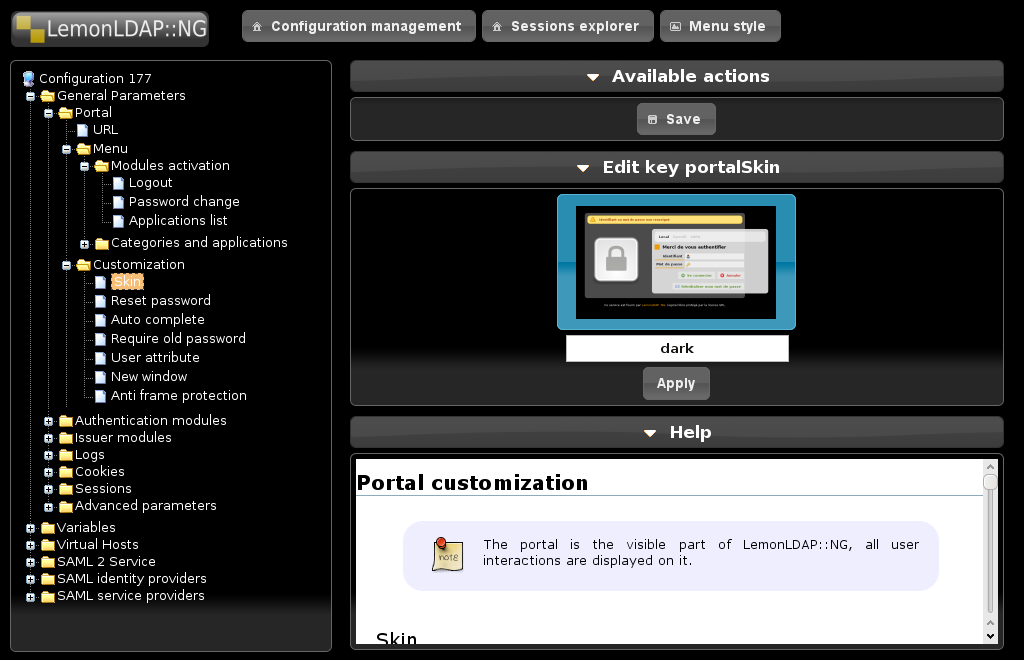Screen dimensions: 1024x660
Task: Expand the Advanced parameters node
Action: tap(48, 507)
